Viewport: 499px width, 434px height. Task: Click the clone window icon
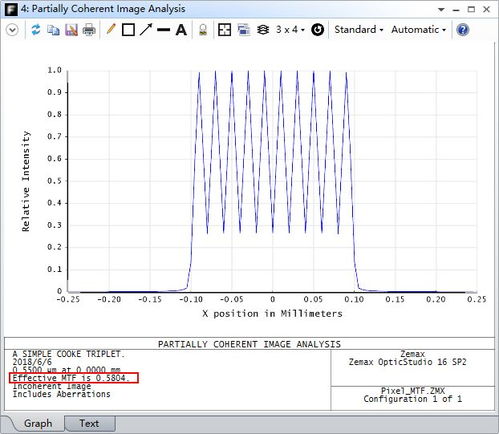244,30
